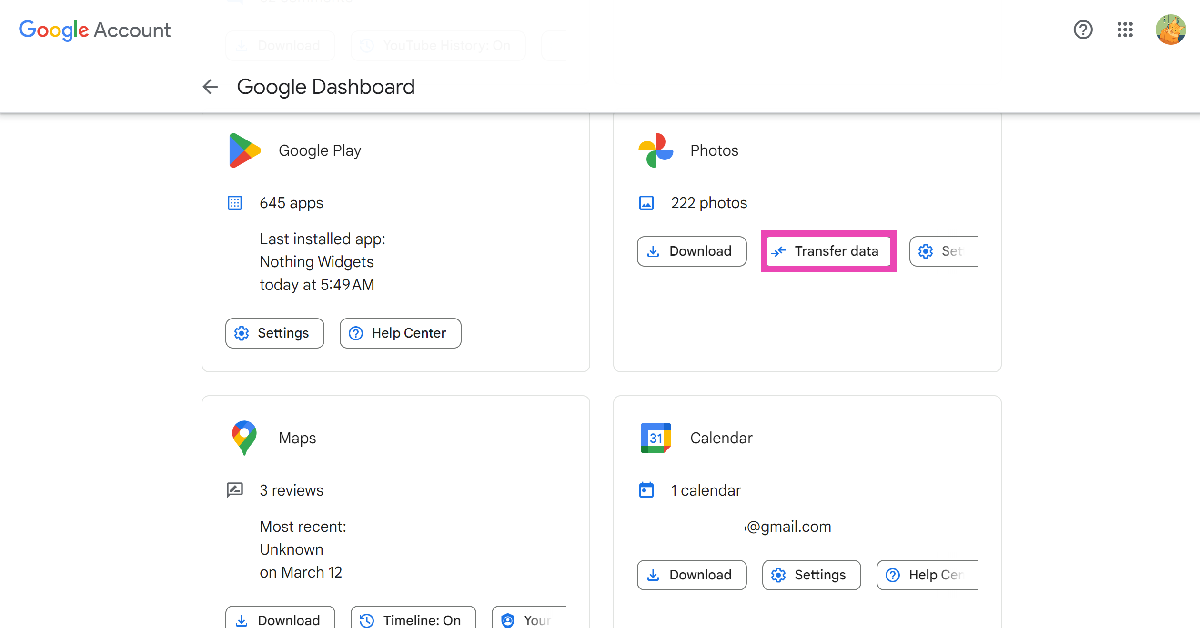Open the Maps Timeline: On button
This screenshot has width=1200, height=628.
(x=413, y=620)
